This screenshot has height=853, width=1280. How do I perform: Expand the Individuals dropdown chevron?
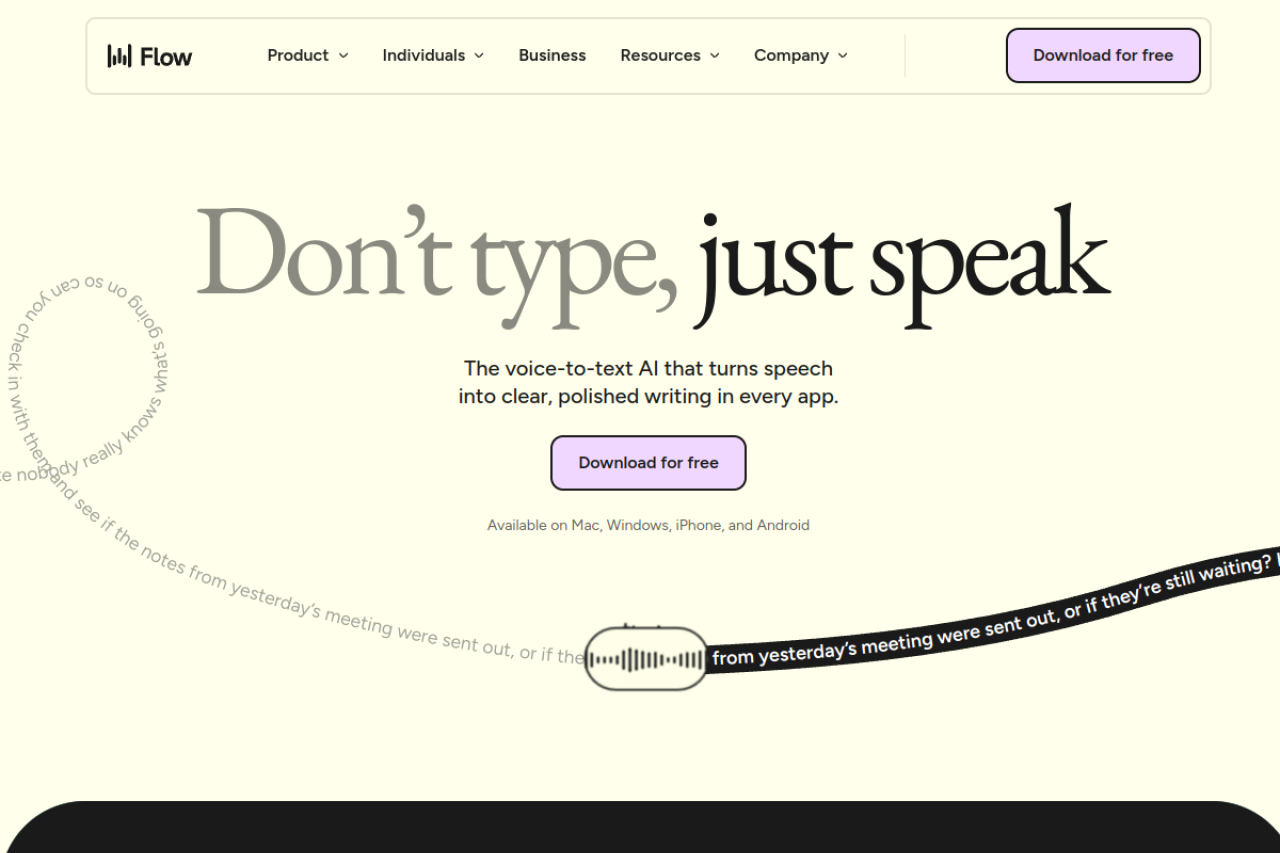[479, 56]
